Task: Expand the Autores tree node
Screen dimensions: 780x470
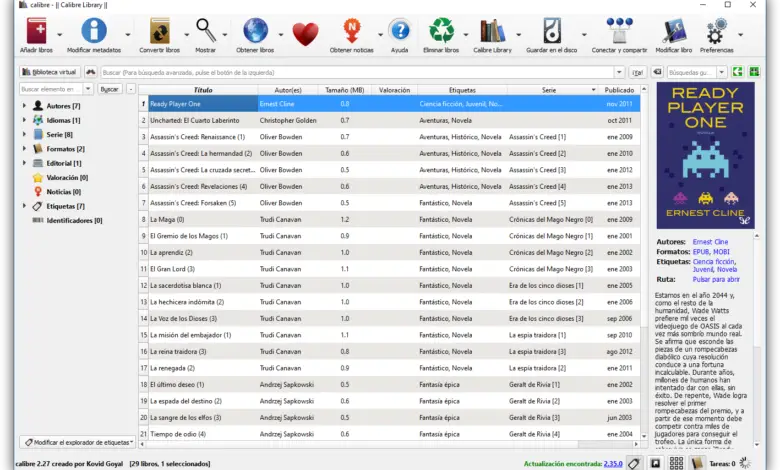Action: [x=24, y=105]
